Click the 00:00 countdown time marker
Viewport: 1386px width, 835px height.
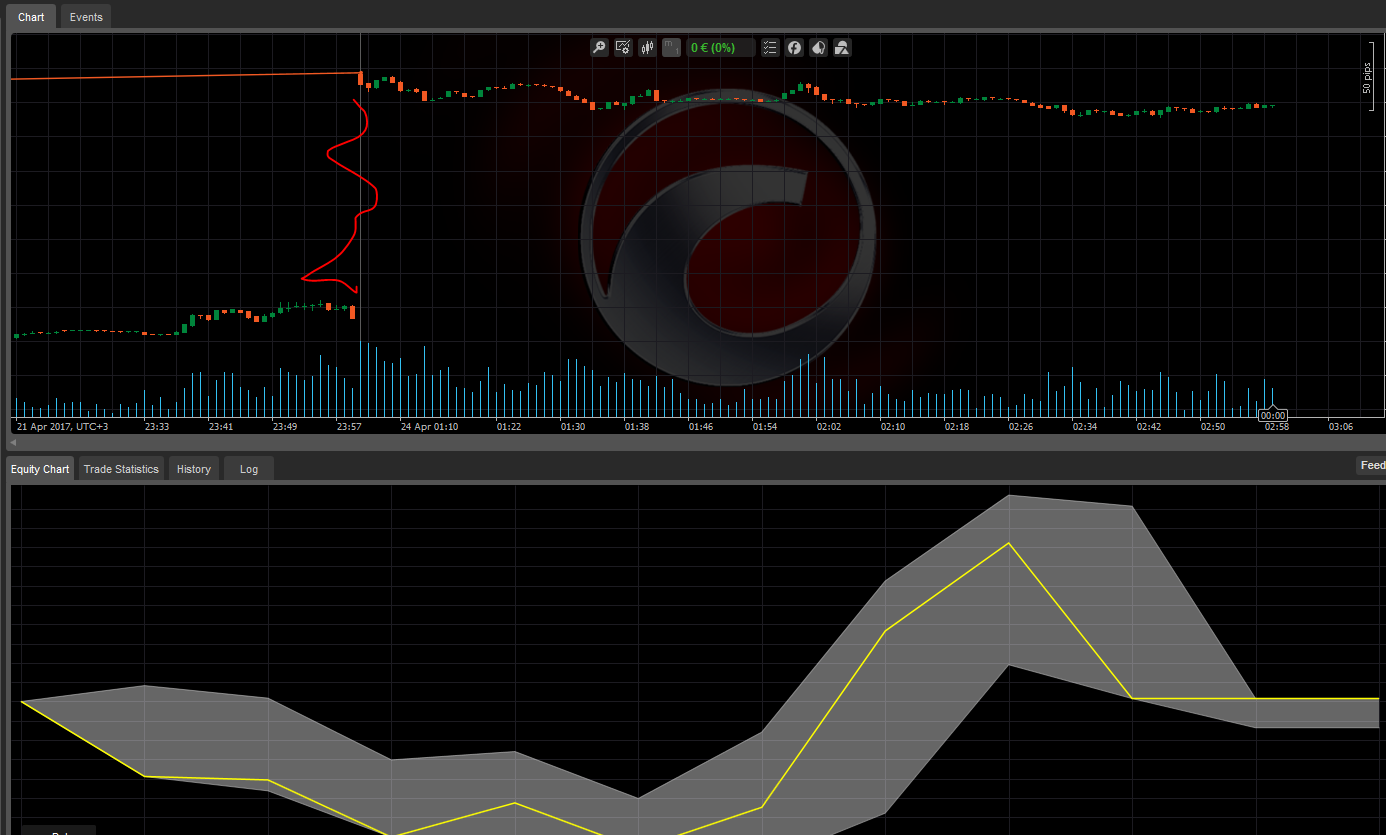click(x=1273, y=415)
